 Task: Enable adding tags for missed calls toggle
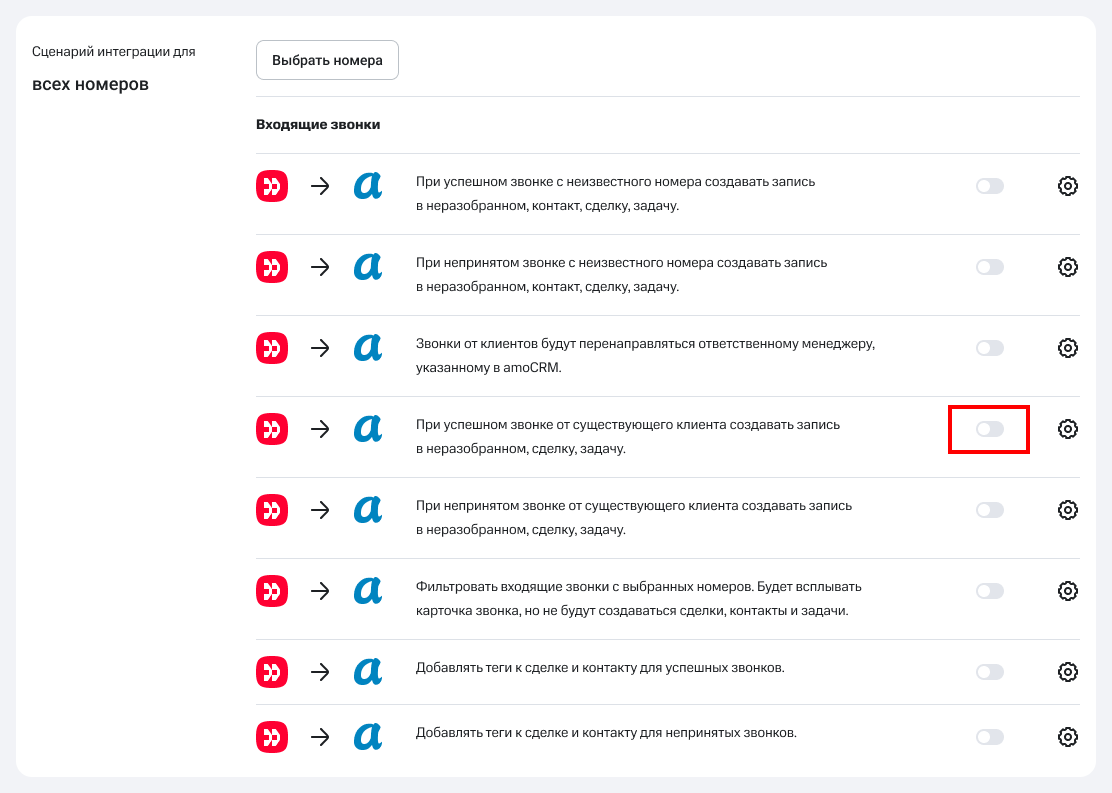(989, 737)
